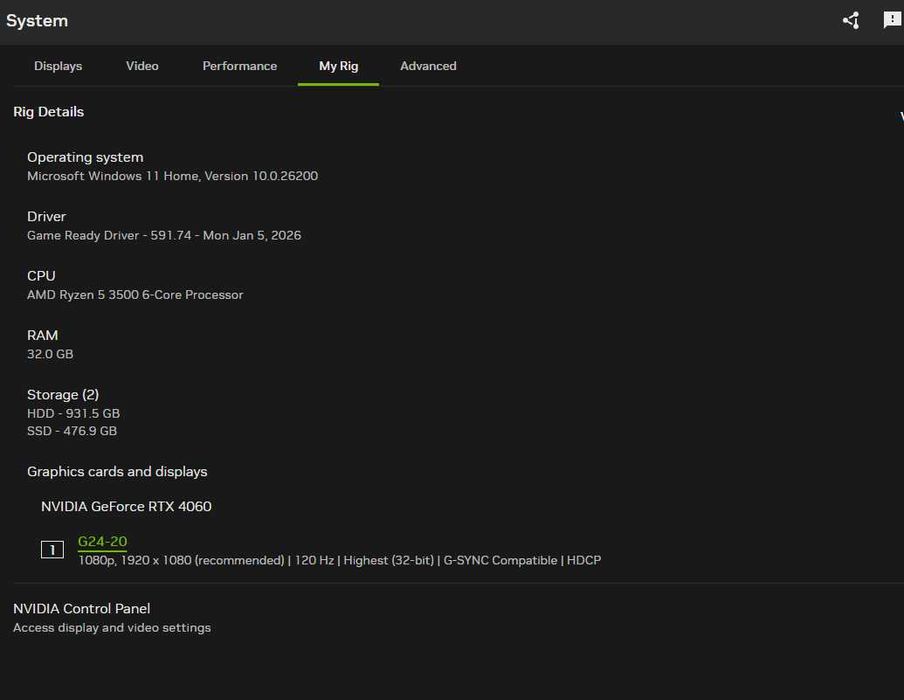Image resolution: width=904 pixels, height=700 pixels.
Task: Open the feedback icon in header
Action: (892, 20)
